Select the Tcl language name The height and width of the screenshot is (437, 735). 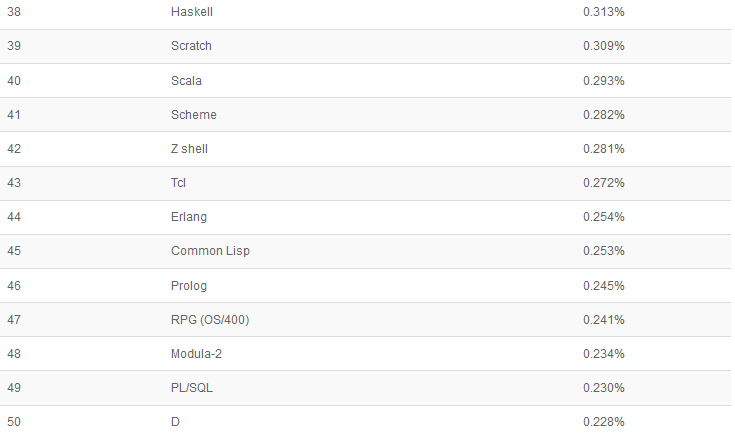[x=179, y=183]
